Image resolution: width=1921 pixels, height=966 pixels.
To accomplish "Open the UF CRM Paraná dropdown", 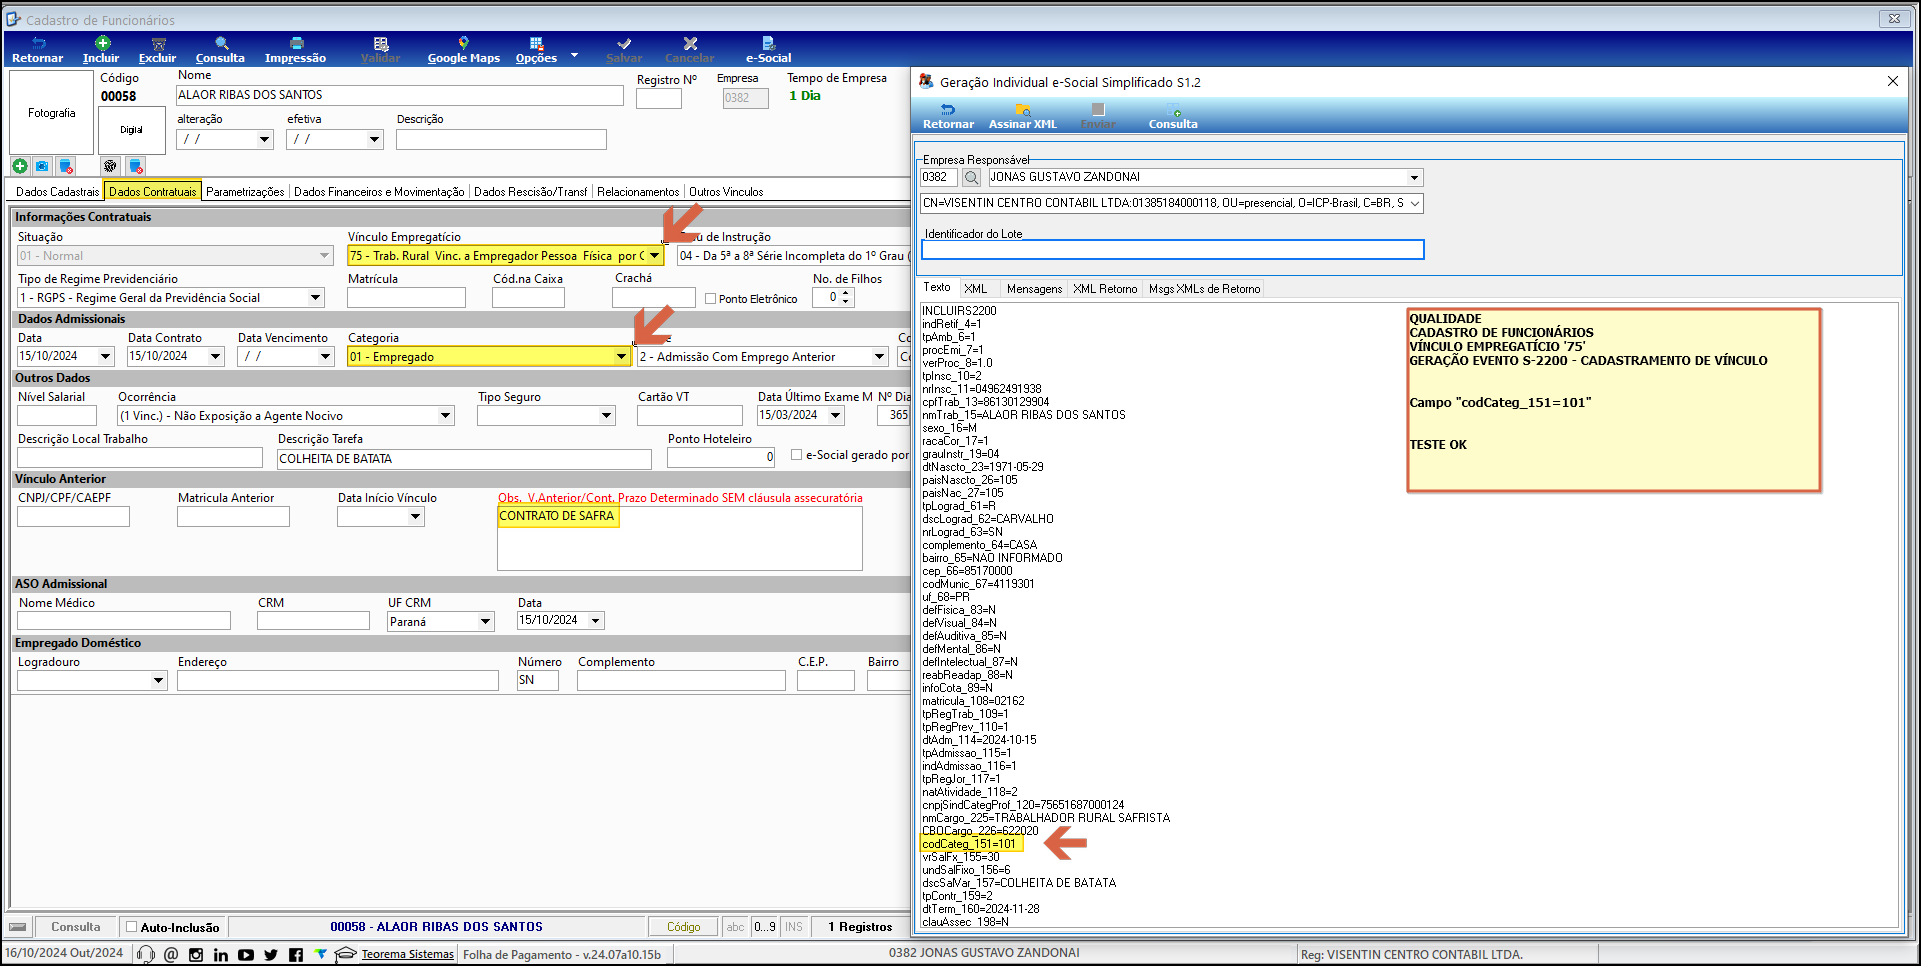I will coord(486,622).
